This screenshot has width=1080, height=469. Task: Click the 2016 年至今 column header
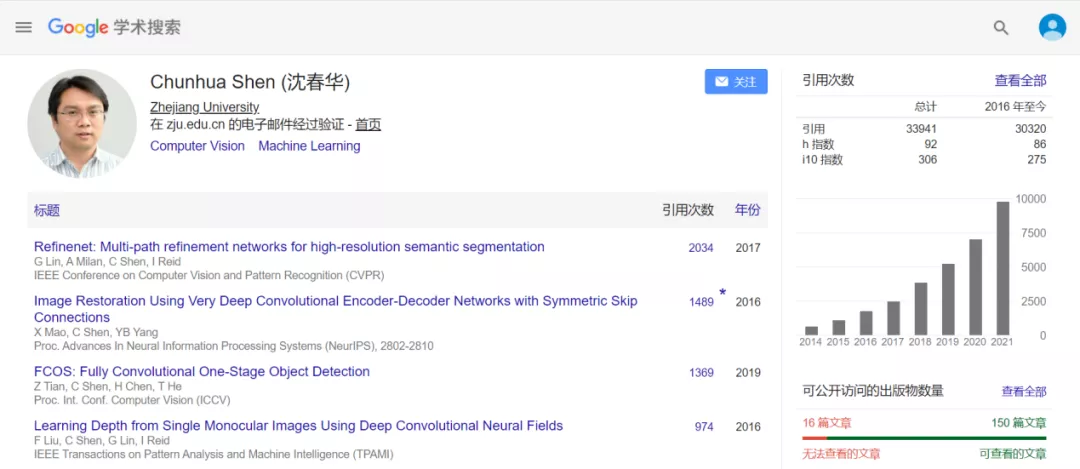pos(1015,107)
